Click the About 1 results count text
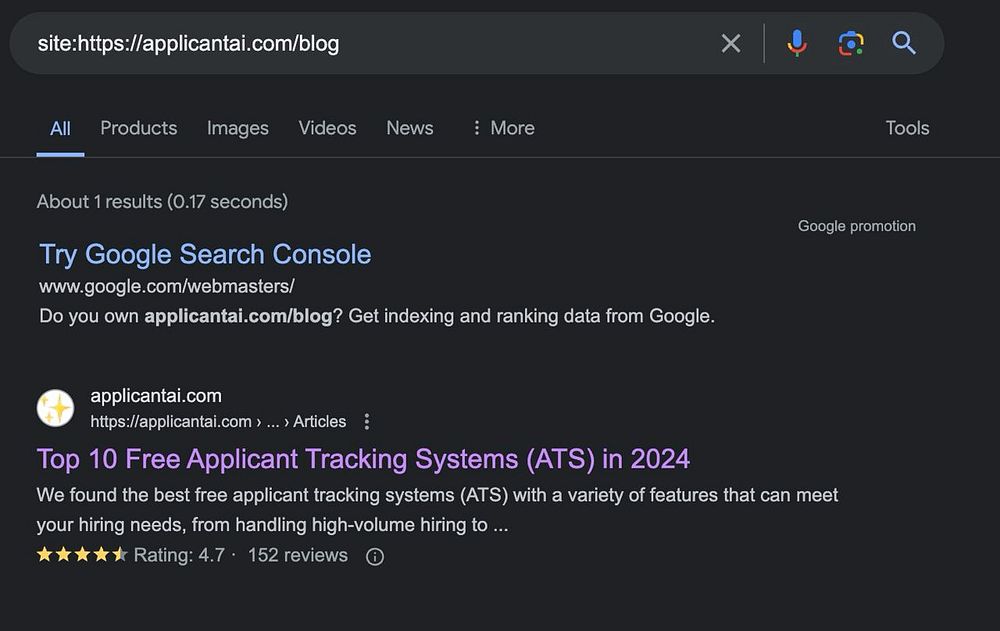Viewport: 1000px width, 631px height. (162, 202)
